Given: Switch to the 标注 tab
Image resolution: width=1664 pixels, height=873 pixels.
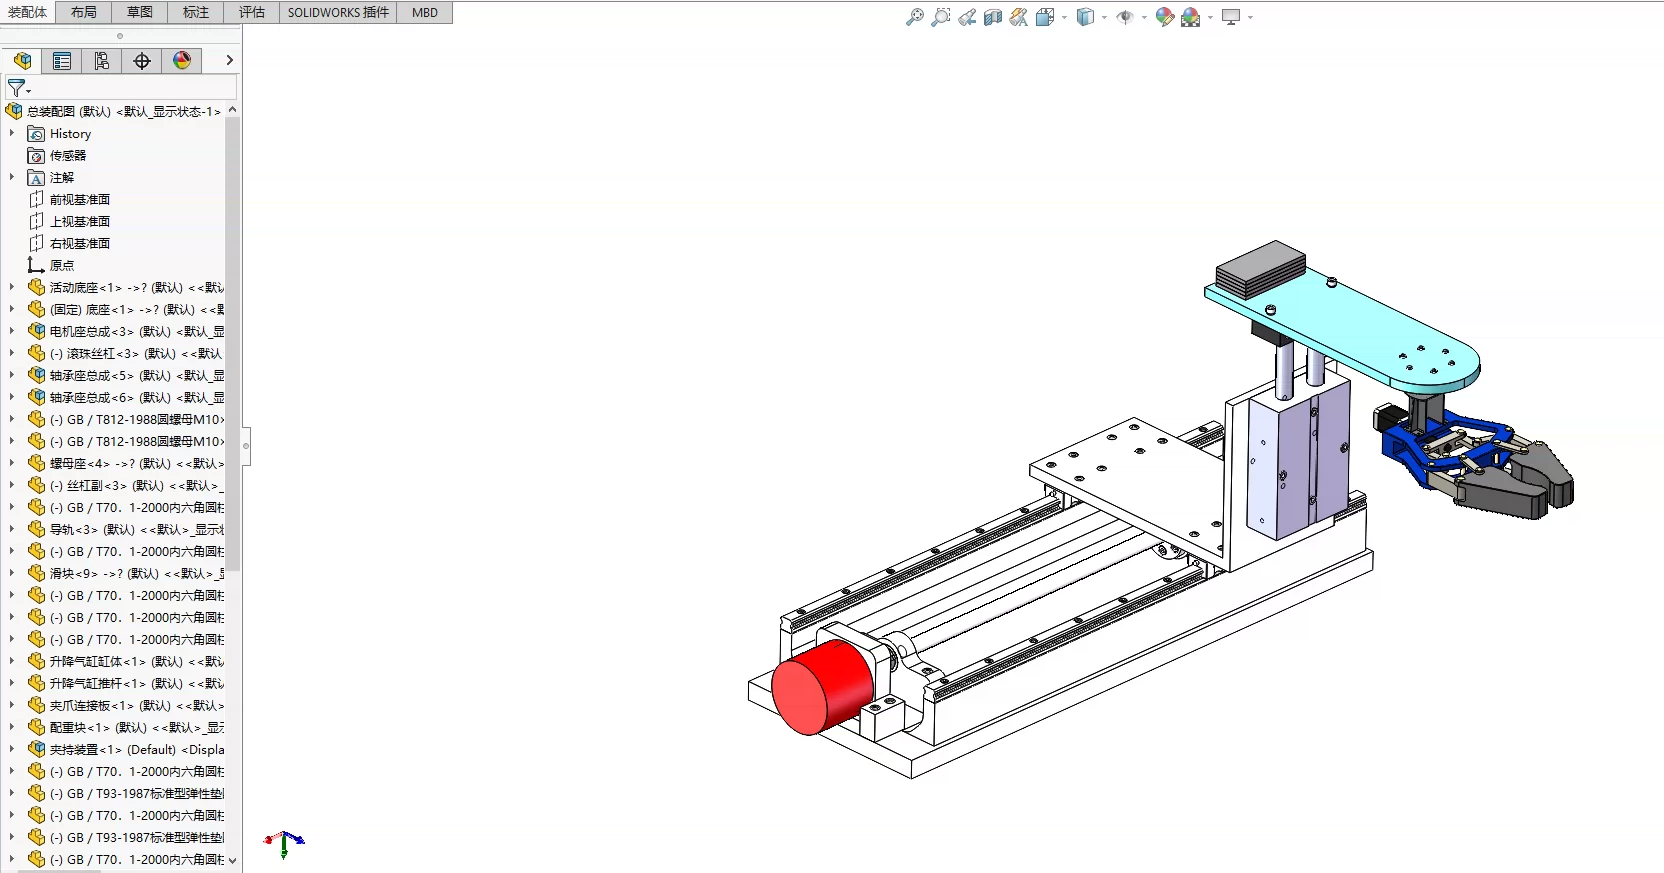Looking at the screenshot, I should (x=196, y=12).
